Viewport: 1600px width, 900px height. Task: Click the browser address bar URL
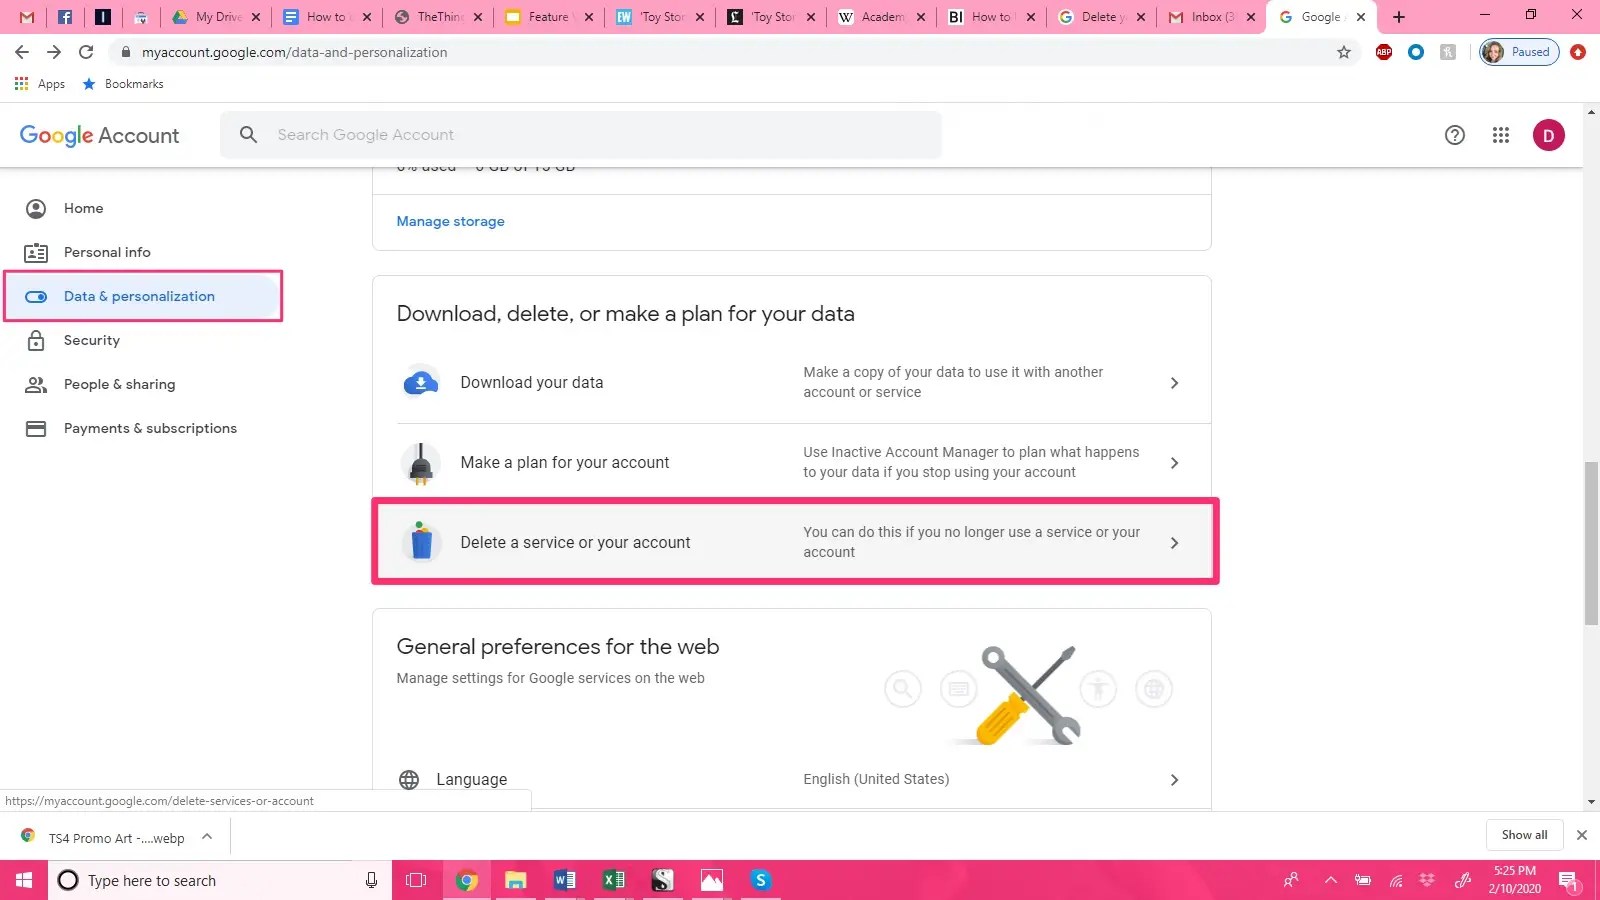[294, 52]
